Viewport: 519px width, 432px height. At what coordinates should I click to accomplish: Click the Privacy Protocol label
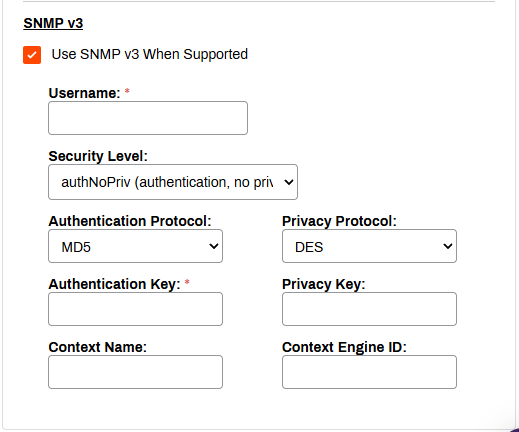(339, 221)
